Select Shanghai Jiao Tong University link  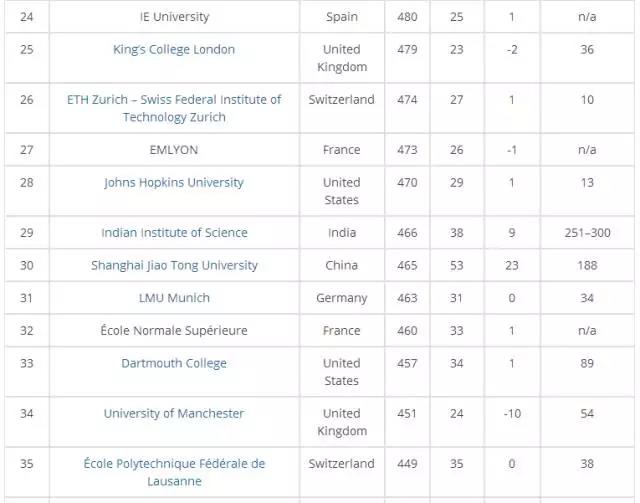pos(174,266)
